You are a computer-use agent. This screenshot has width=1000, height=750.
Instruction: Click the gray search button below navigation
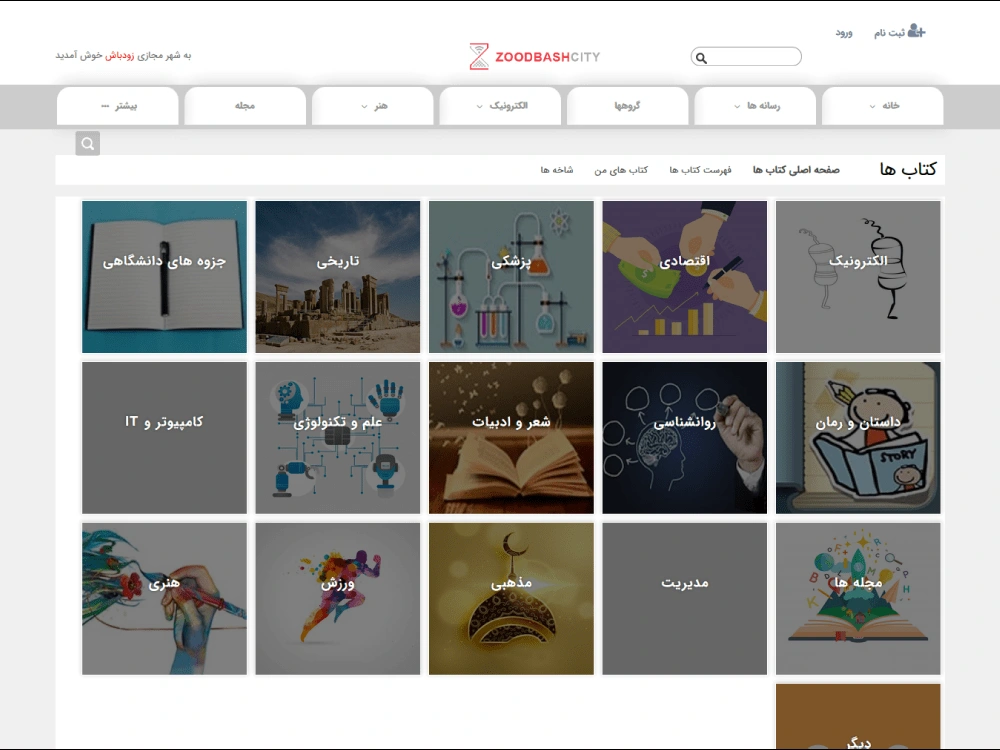87,143
